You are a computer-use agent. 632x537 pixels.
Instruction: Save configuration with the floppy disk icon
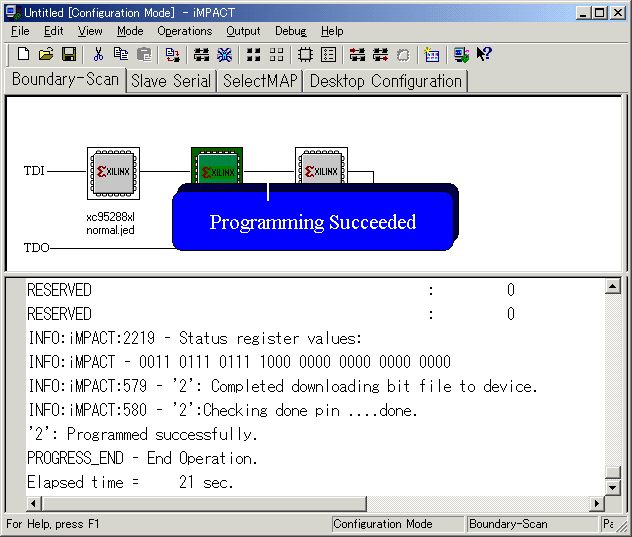tap(69, 54)
